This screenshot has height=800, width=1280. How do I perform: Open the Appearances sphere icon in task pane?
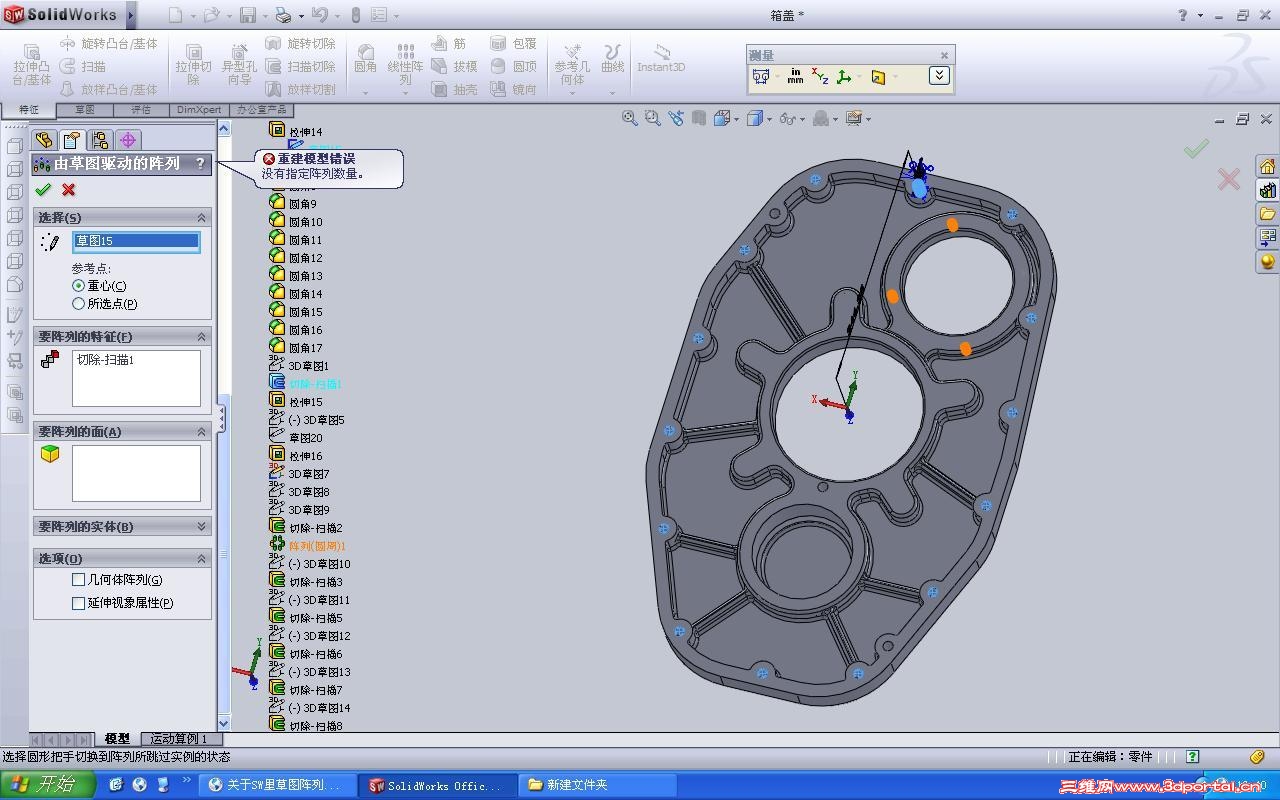coord(1267,262)
